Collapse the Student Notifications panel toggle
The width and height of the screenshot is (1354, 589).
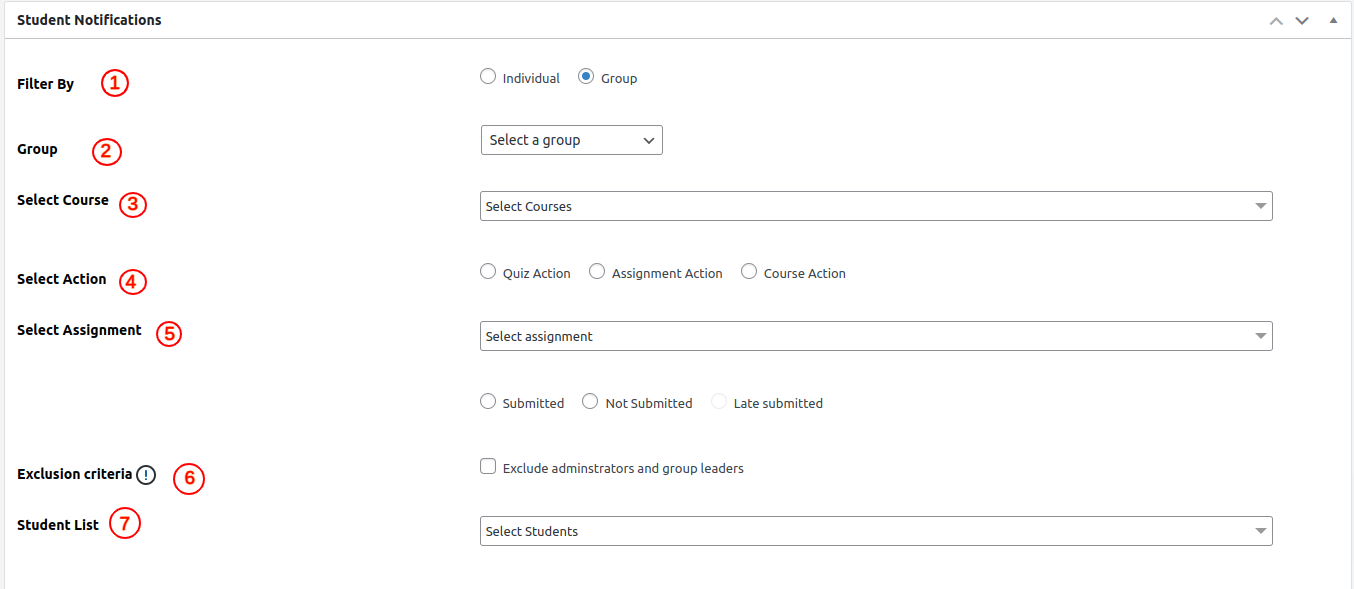tap(1333, 20)
